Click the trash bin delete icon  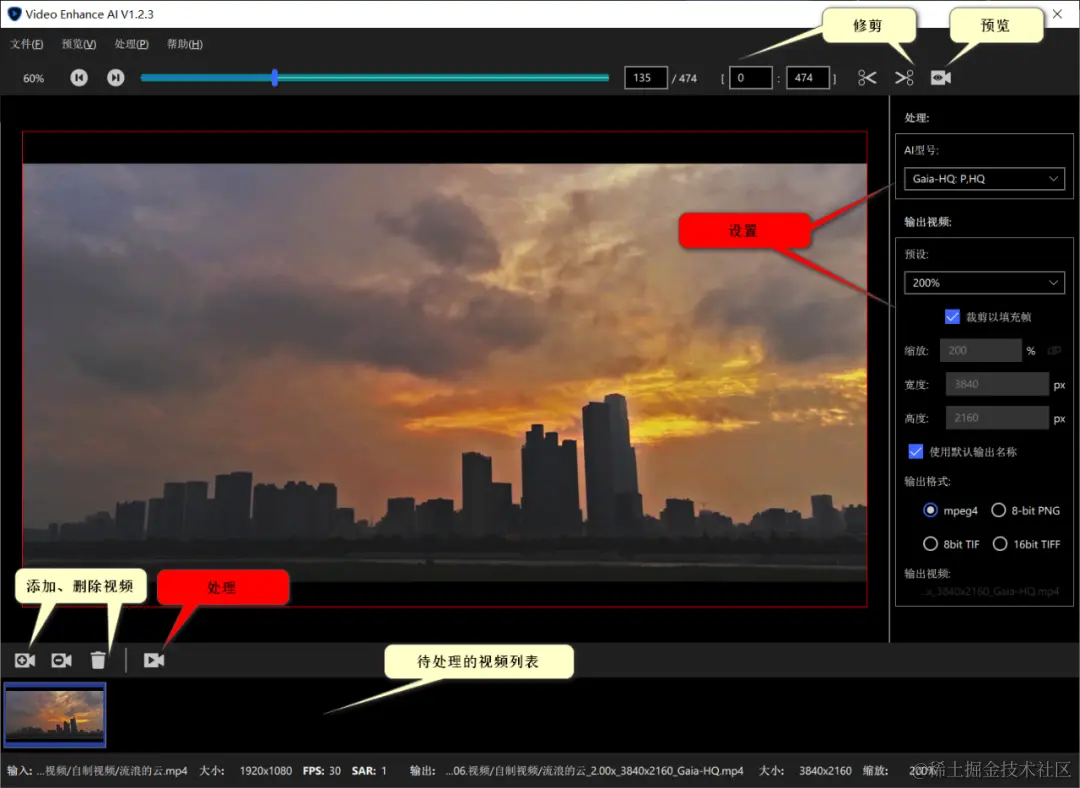[x=98, y=661]
